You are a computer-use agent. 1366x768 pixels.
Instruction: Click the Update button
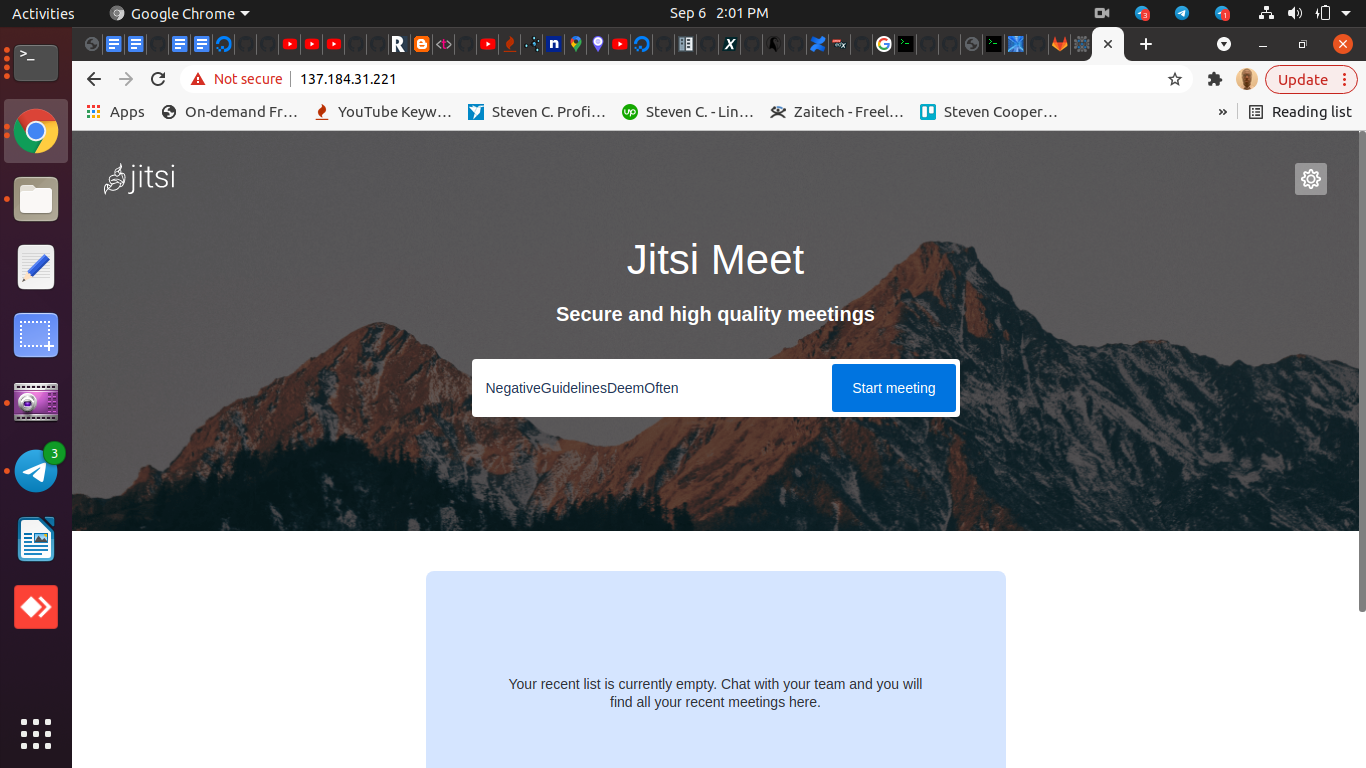(1301, 79)
